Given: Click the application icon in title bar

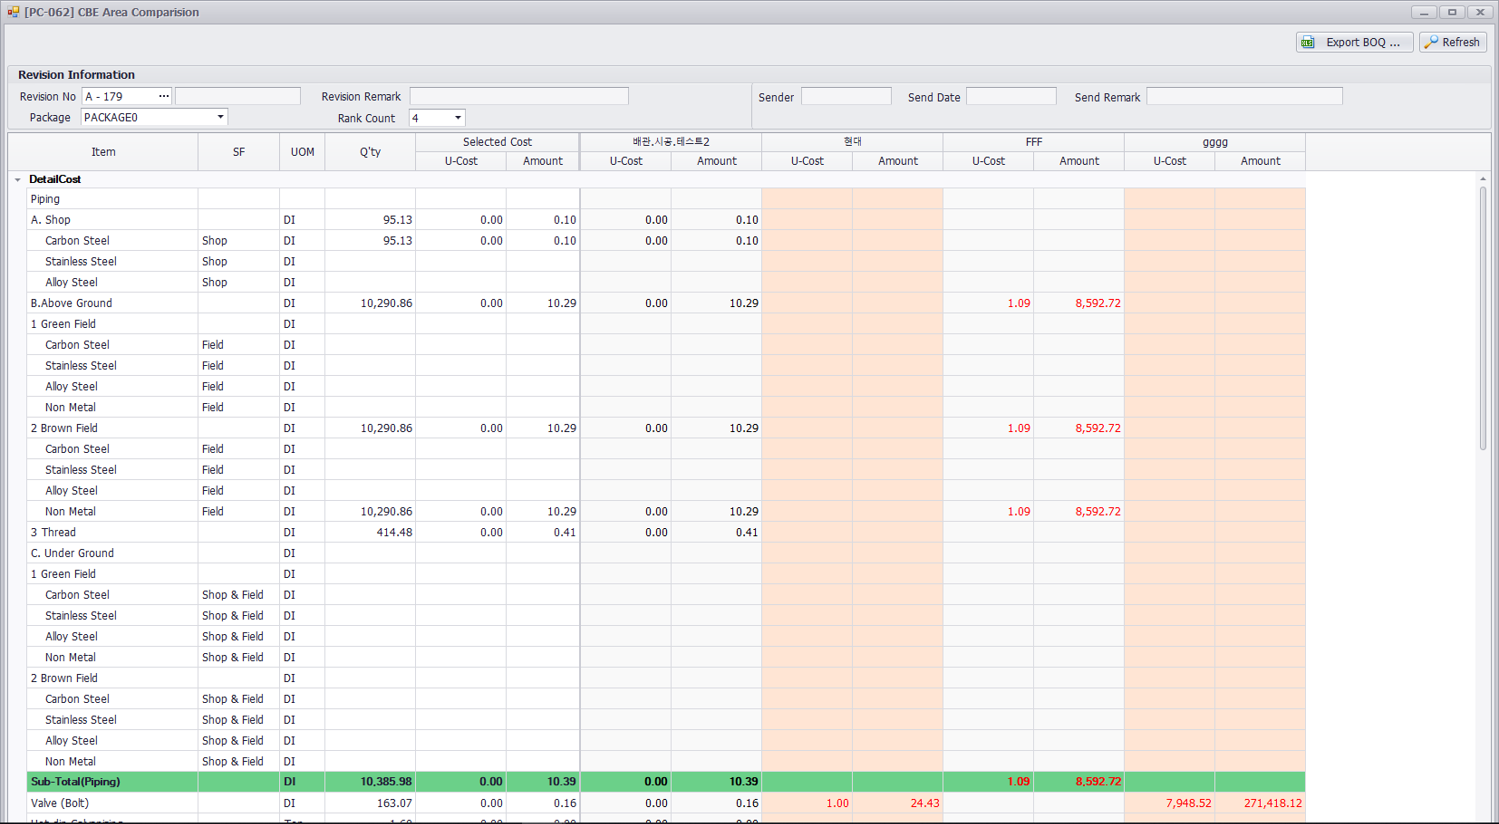Looking at the screenshot, I should coord(13,12).
